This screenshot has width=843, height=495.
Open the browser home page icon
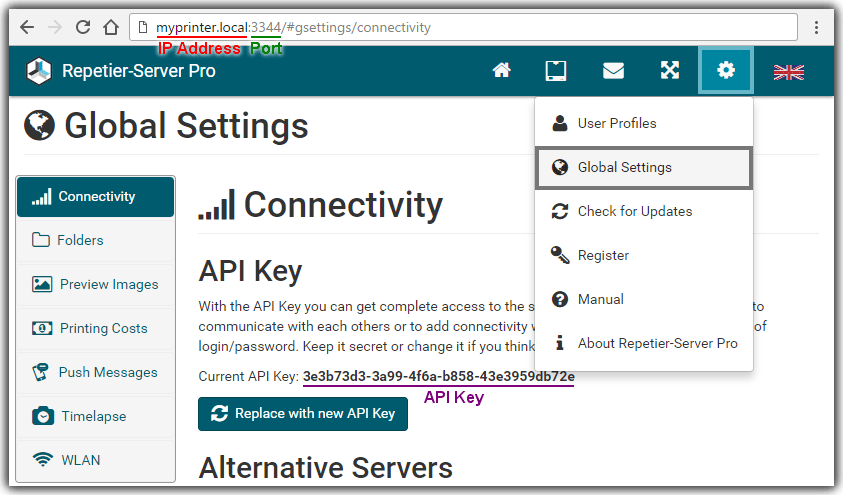[x=111, y=27]
